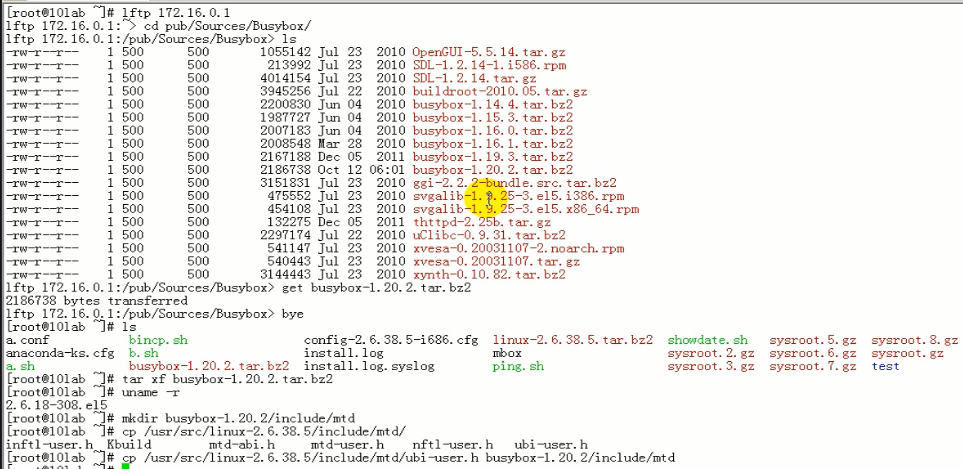Image resolution: width=963 pixels, height=469 pixels.
Task: Click the 'Mar 28' date in the listing
Action: tap(340, 144)
